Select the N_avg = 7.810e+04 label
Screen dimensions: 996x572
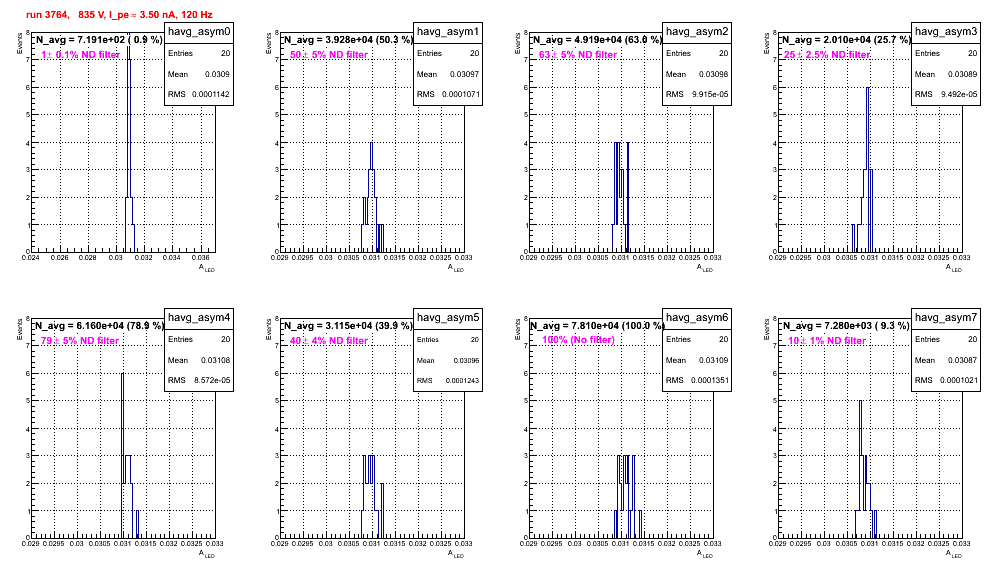597,326
